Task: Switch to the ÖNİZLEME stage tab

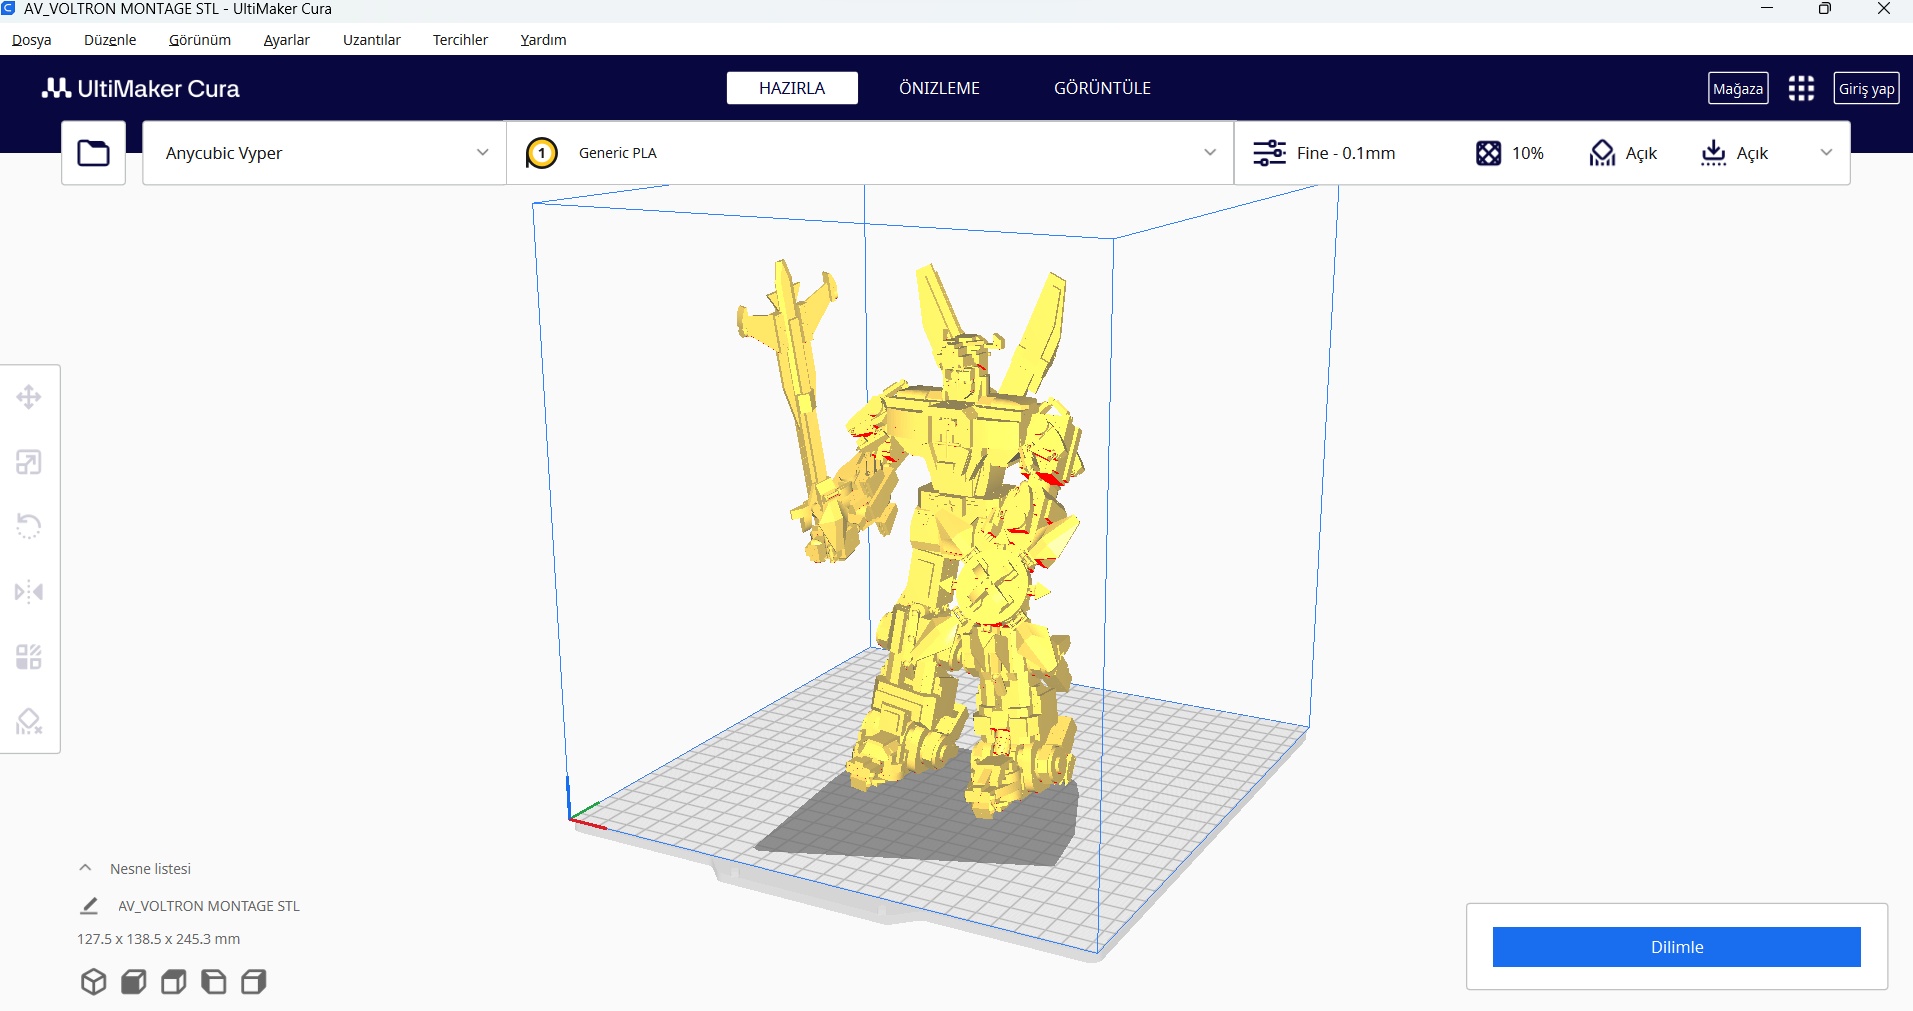Action: click(939, 88)
